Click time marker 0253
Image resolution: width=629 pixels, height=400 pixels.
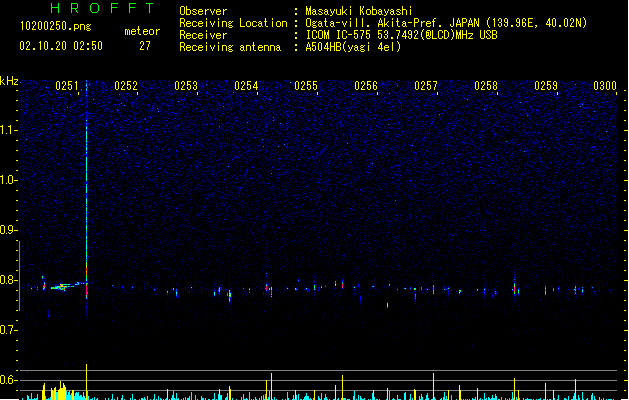186,86
